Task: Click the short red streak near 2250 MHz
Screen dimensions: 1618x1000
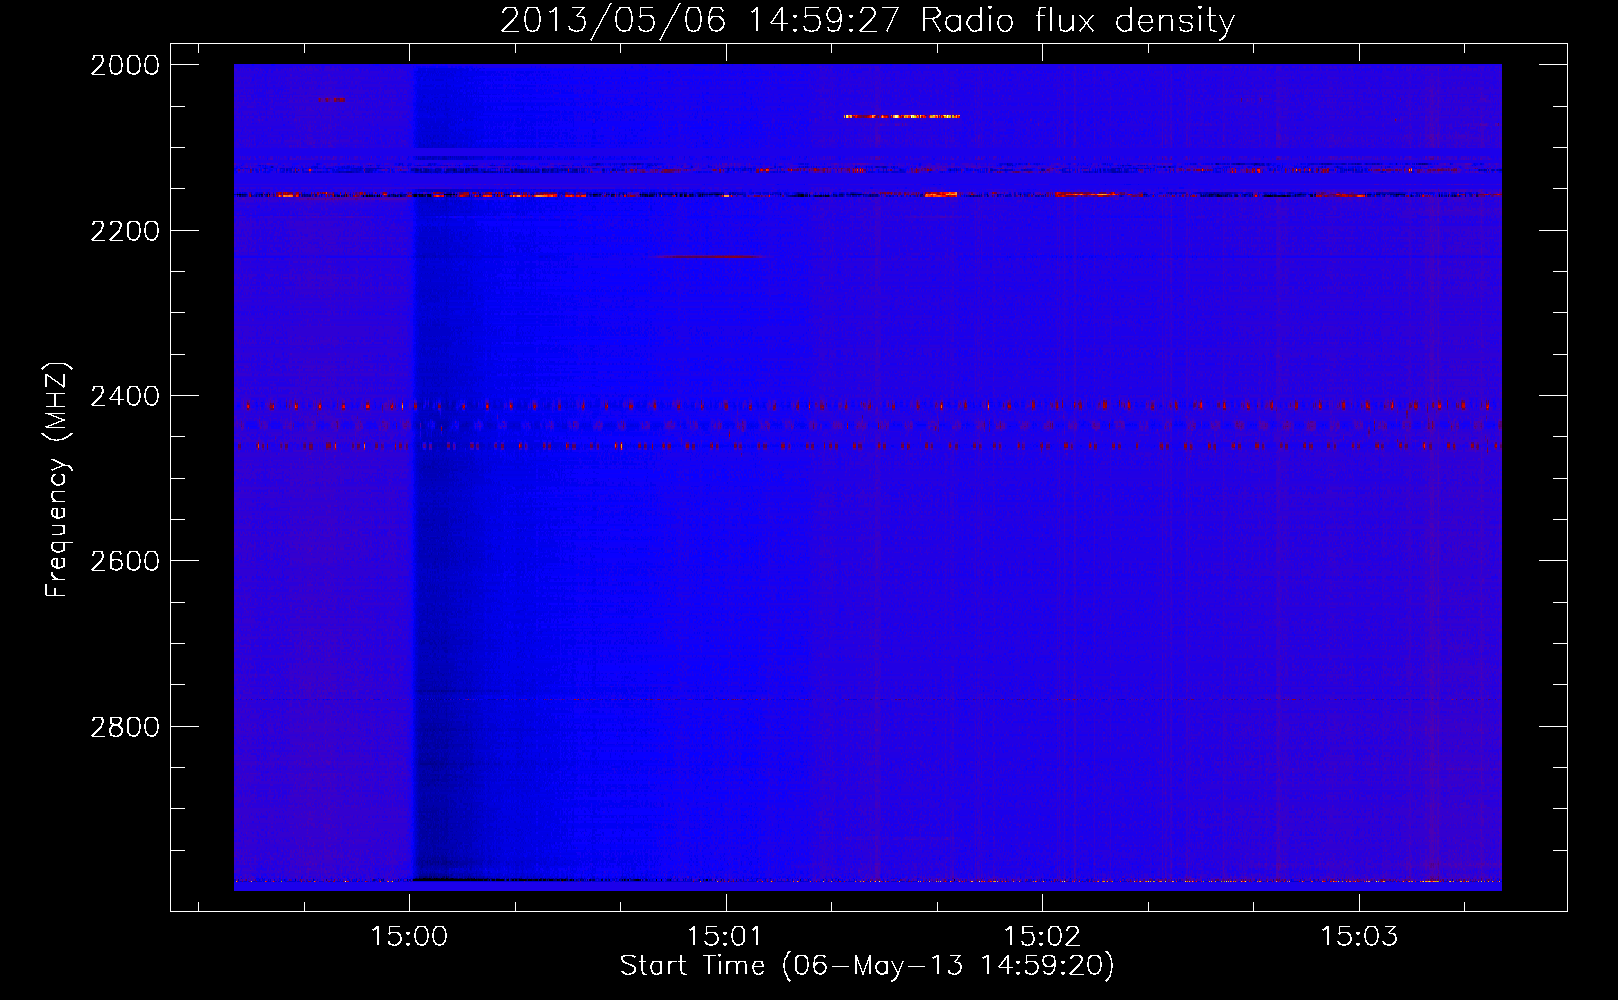Action: click(708, 257)
